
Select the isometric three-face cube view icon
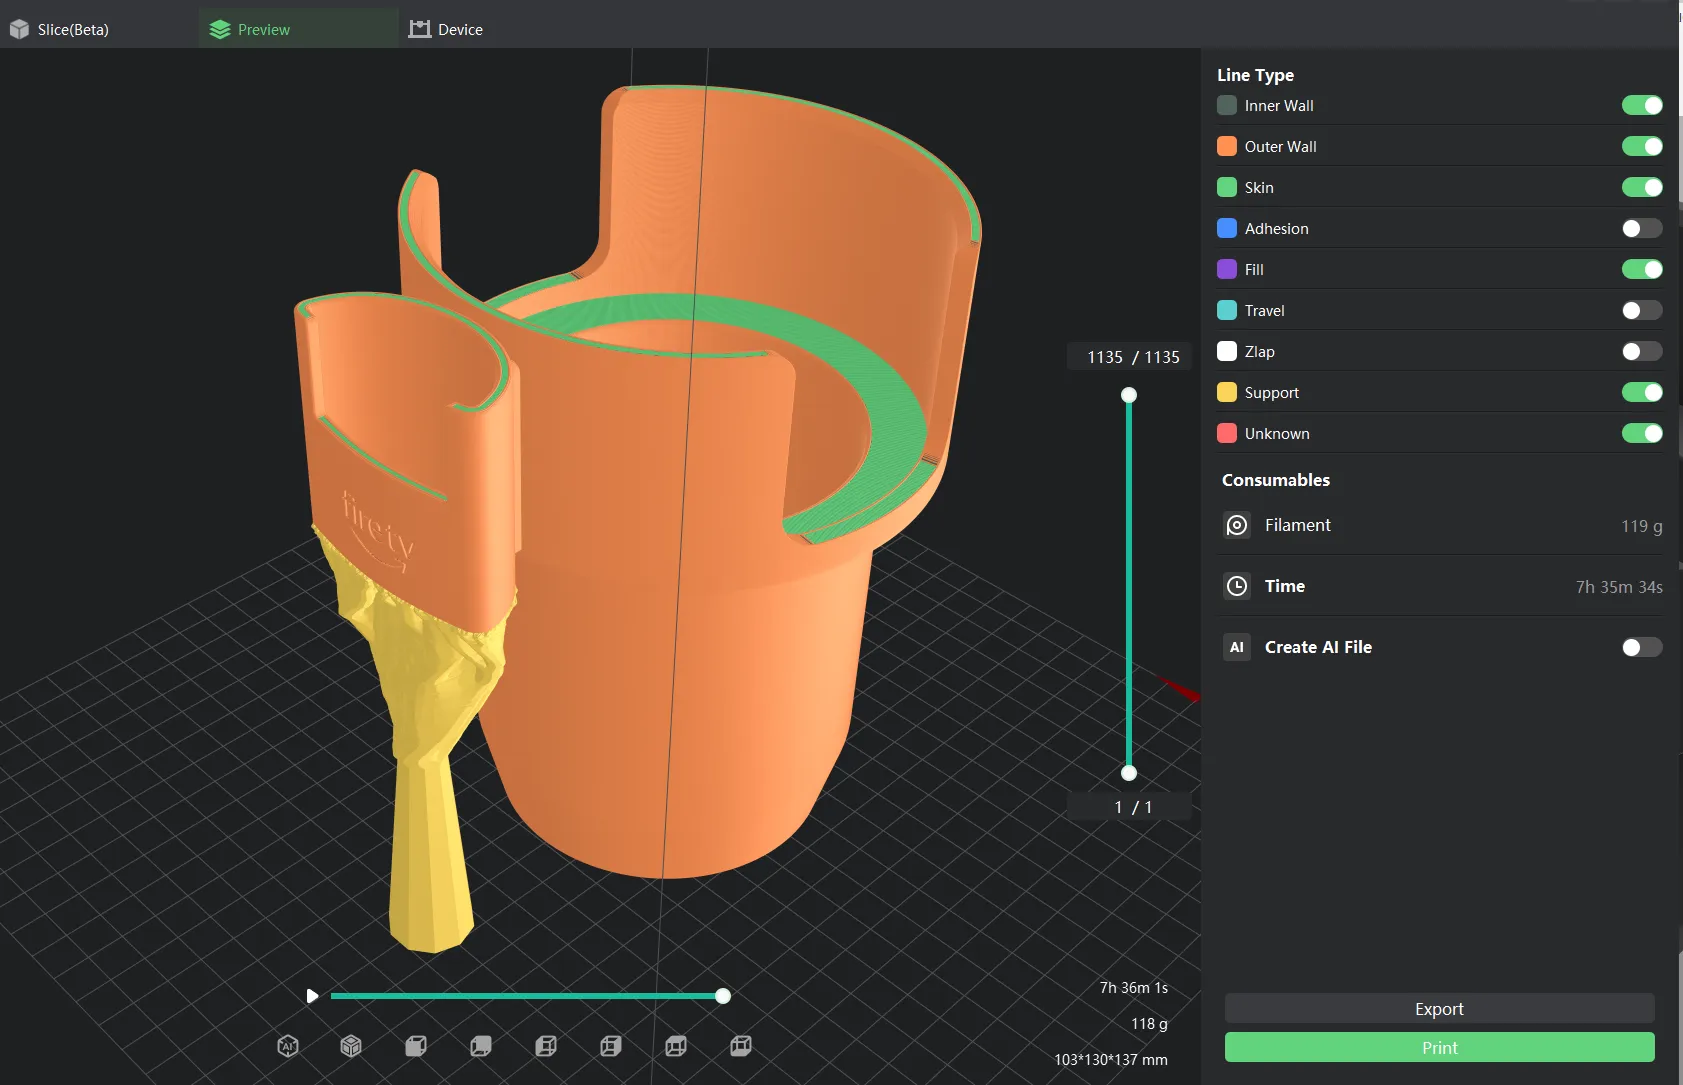pos(351,1046)
